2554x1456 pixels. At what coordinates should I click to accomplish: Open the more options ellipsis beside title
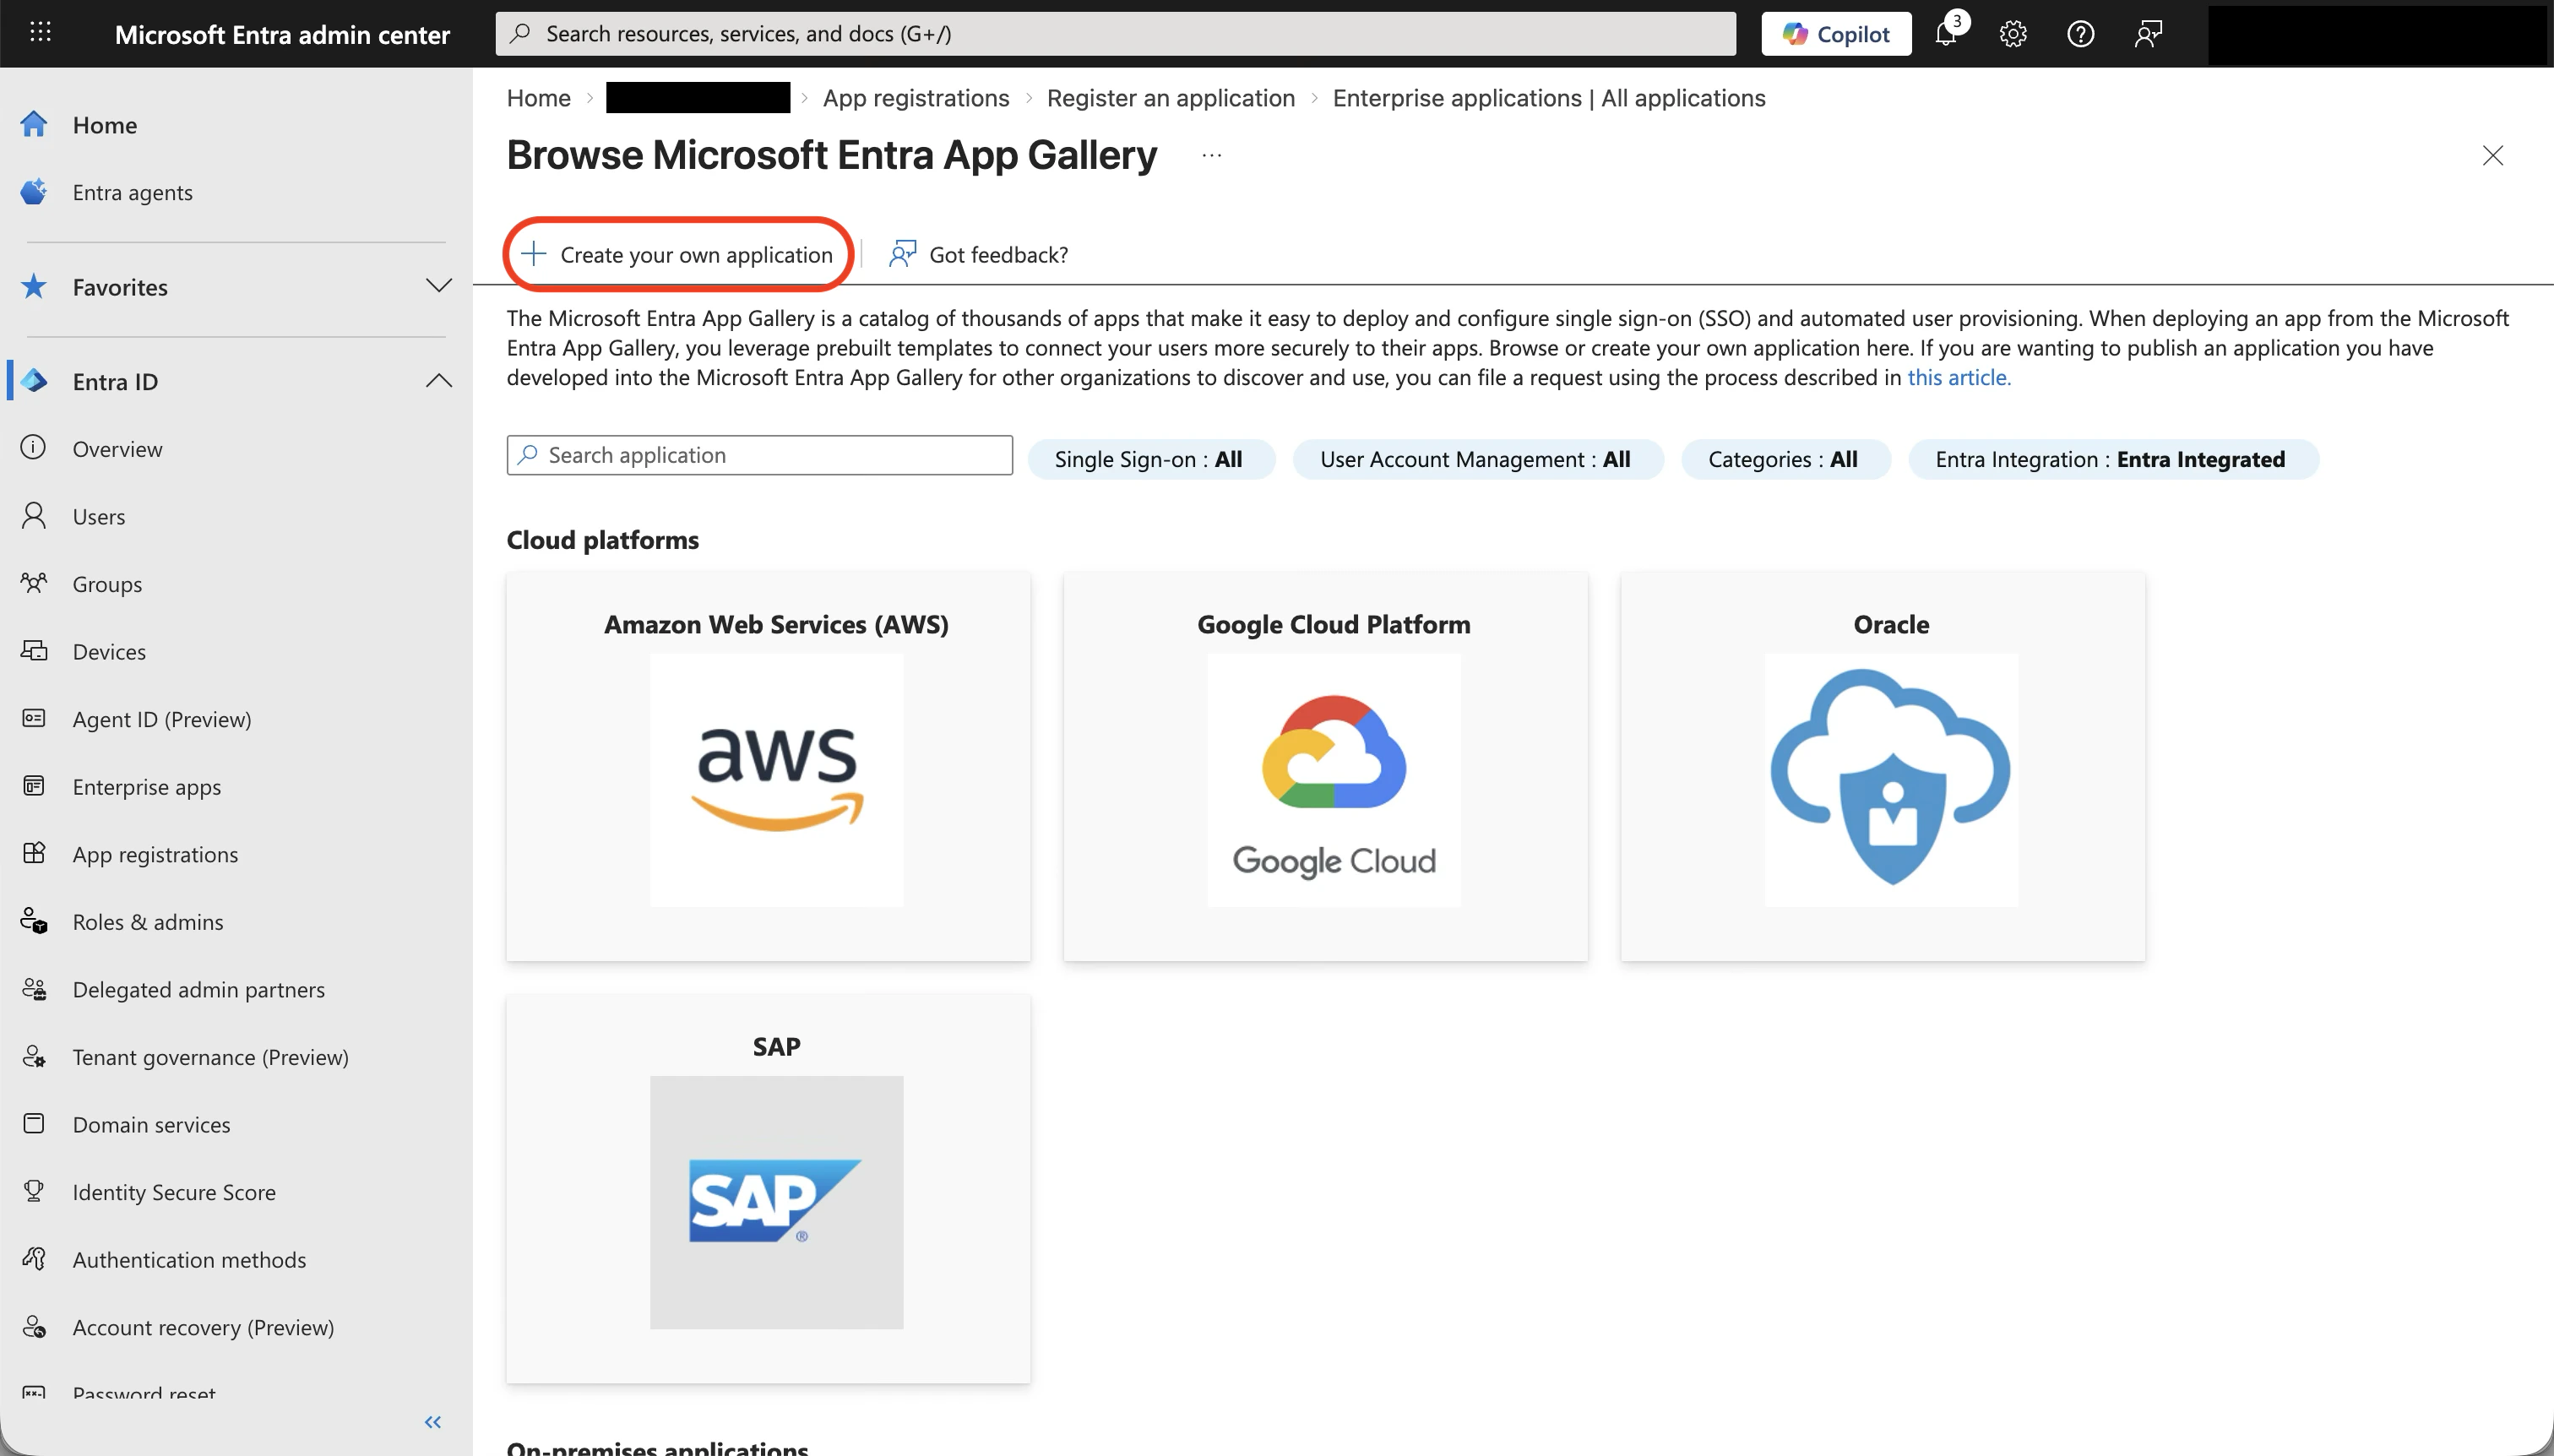point(1212,155)
